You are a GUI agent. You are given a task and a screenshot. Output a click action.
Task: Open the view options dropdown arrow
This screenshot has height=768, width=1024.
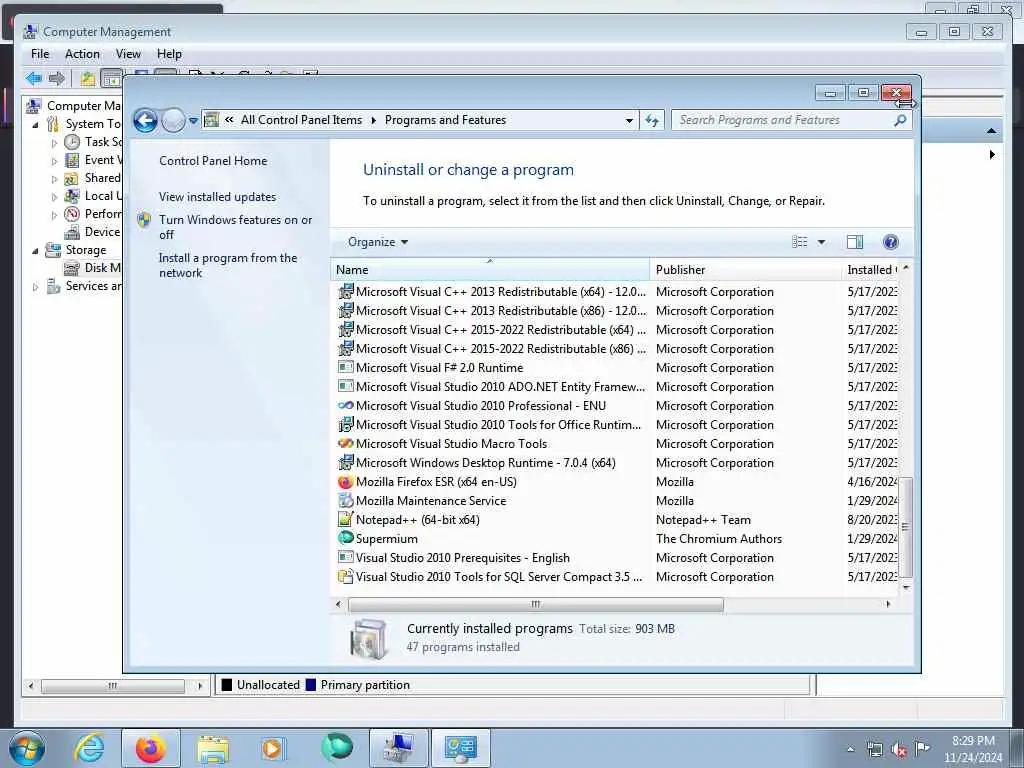[822, 242]
